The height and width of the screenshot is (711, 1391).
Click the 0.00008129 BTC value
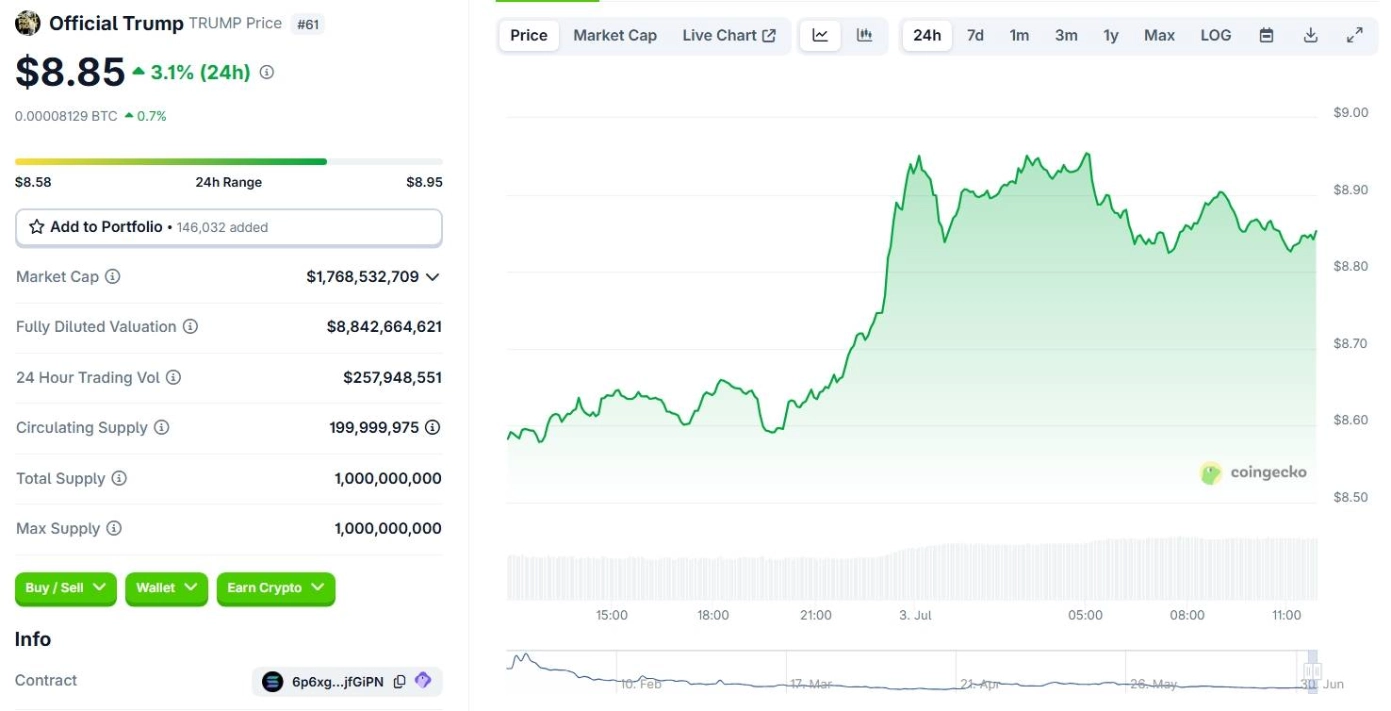point(66,116)
